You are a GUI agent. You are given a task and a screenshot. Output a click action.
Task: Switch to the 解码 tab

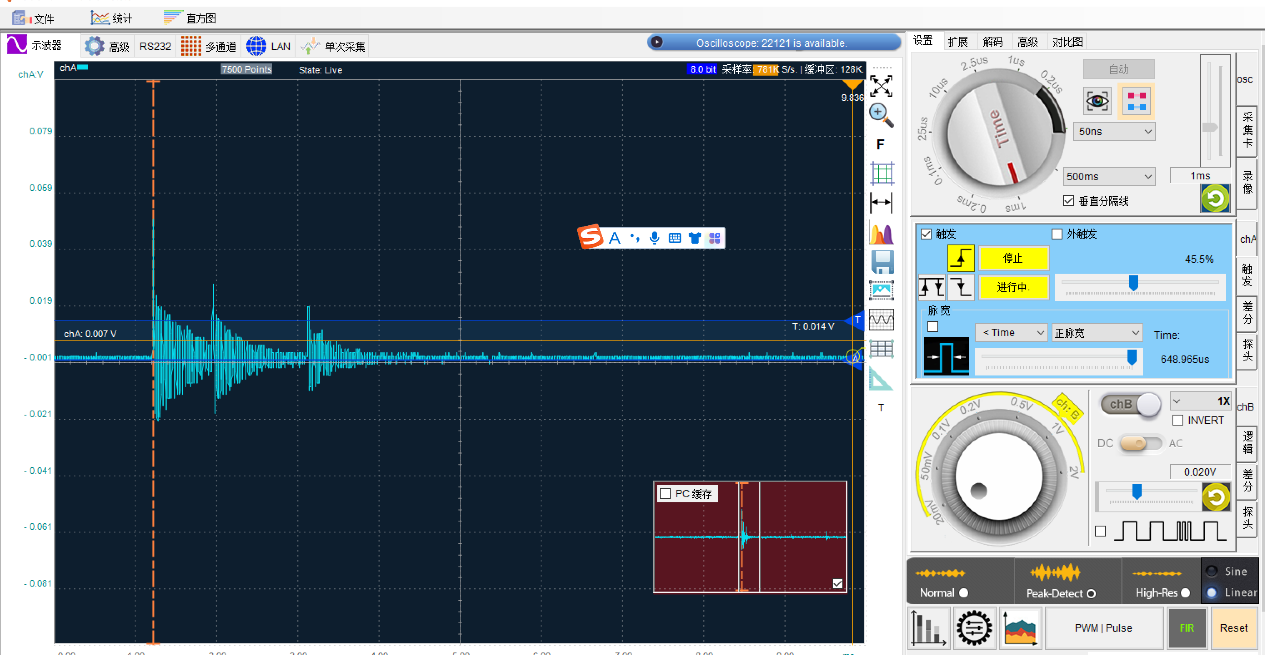coord(992,42)
